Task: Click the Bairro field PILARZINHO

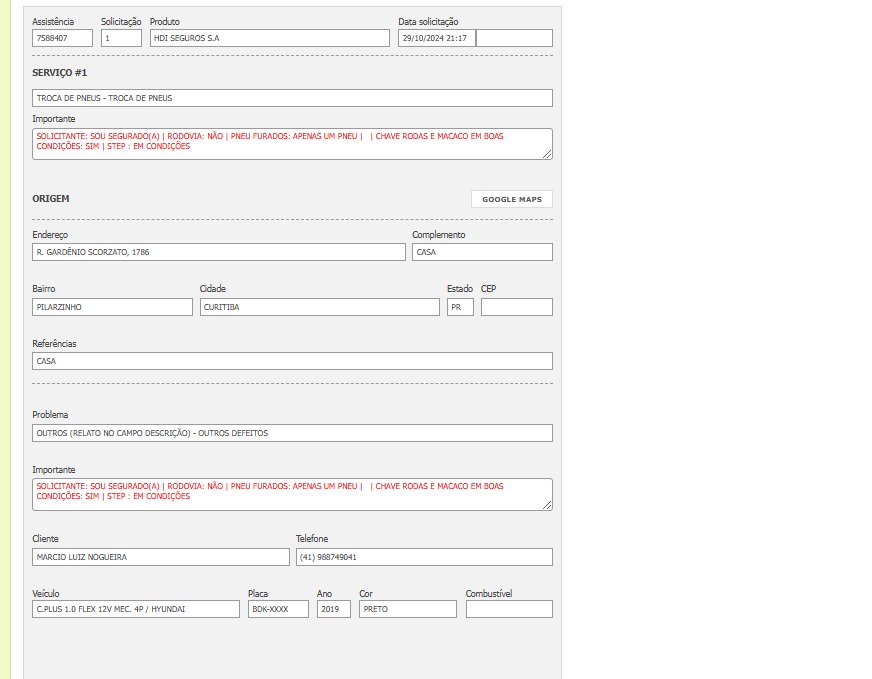Action: [x=112, y=307]
